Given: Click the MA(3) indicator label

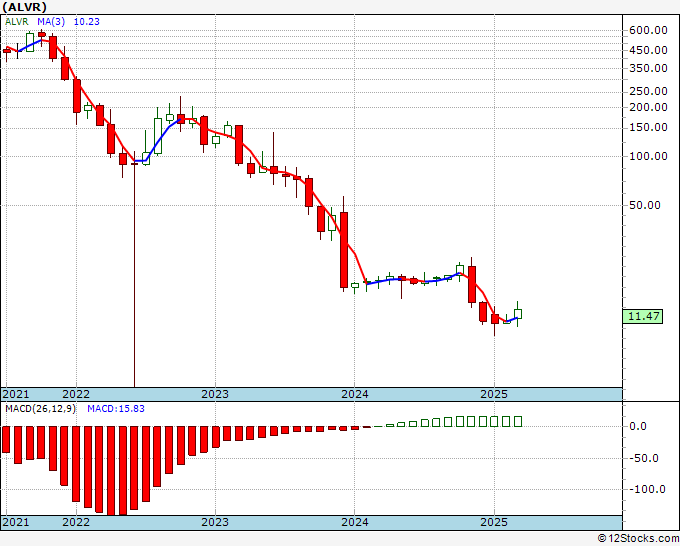Looking at the screenshot, I should 51,22.
